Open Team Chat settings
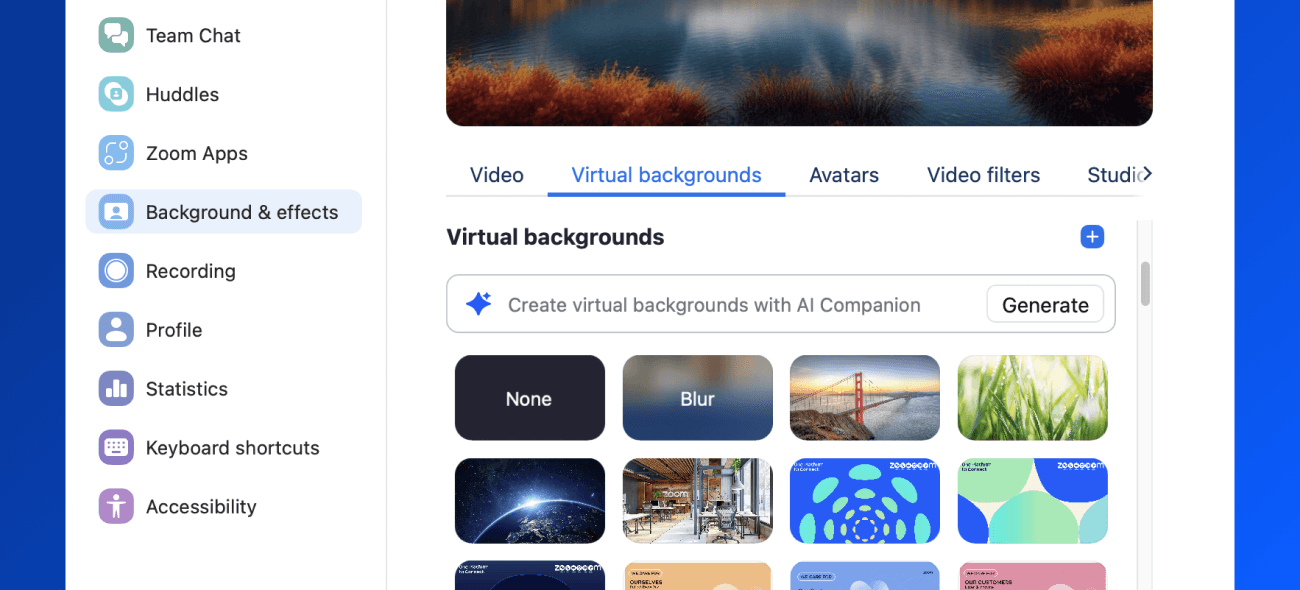This screenshot has width=1300, height=590. (x=223, y=35)
